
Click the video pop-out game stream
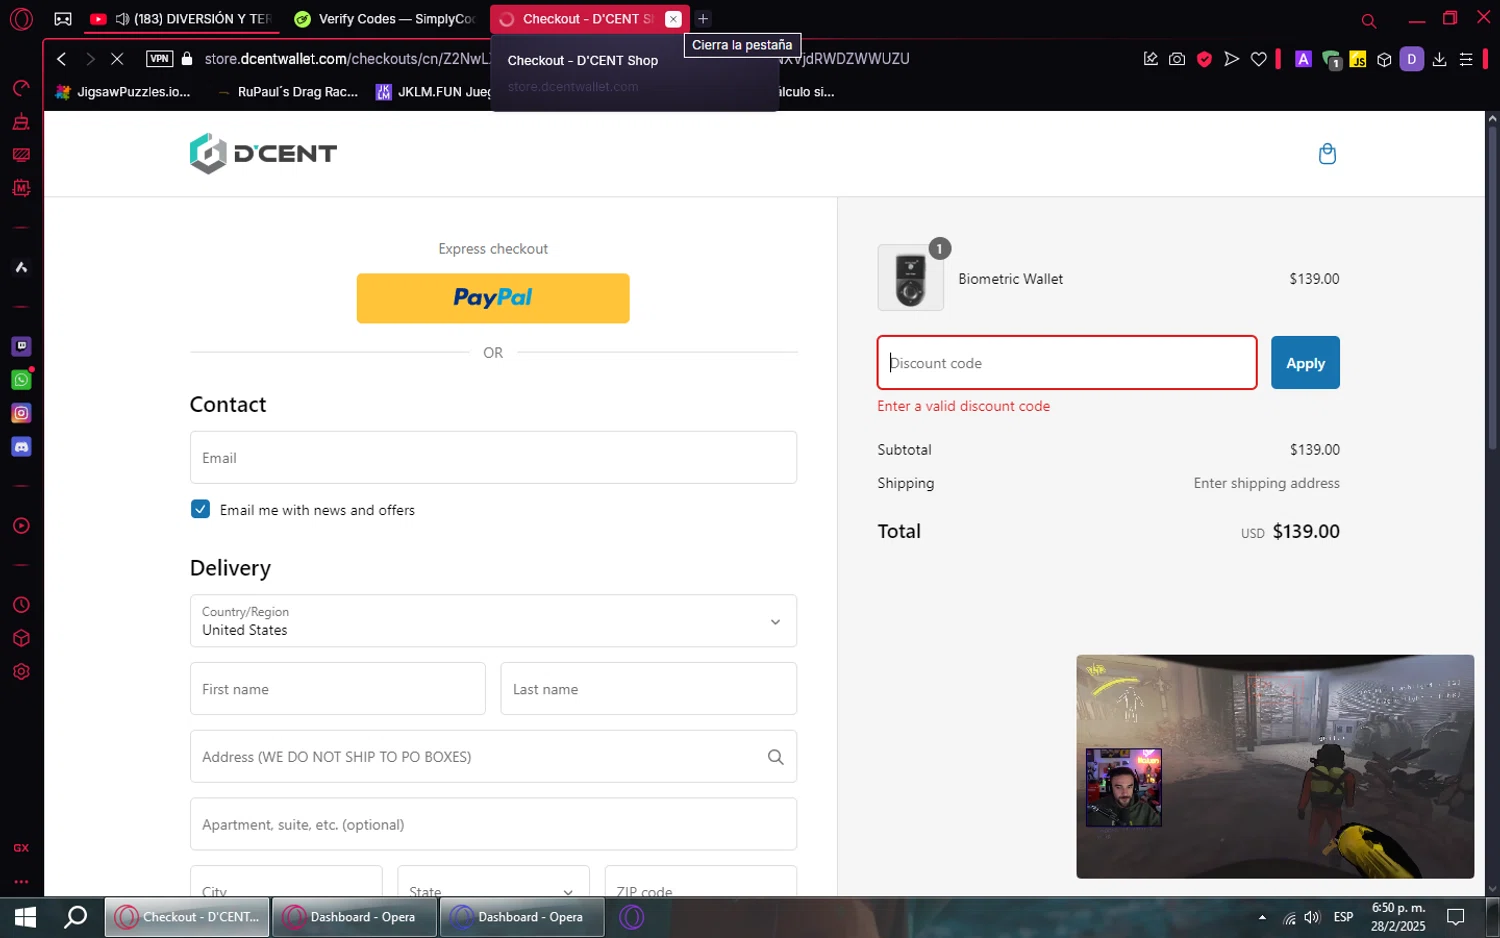coord(1275,767)
